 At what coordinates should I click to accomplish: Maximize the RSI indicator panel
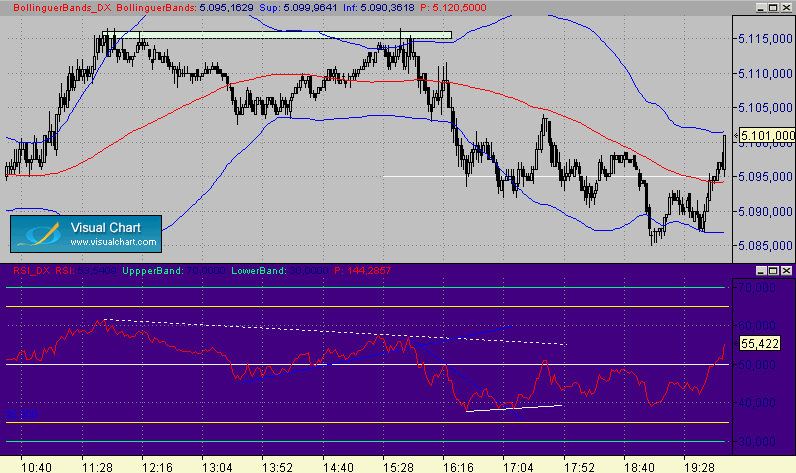pyautogui.click(x=773, y=271)
